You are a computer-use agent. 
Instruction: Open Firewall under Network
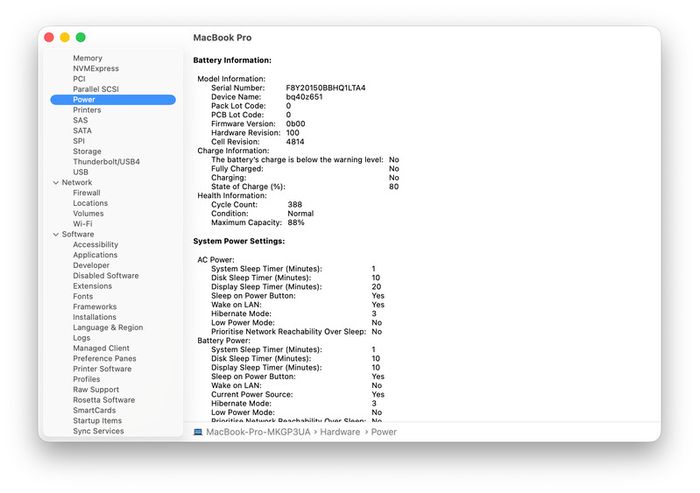87,193
